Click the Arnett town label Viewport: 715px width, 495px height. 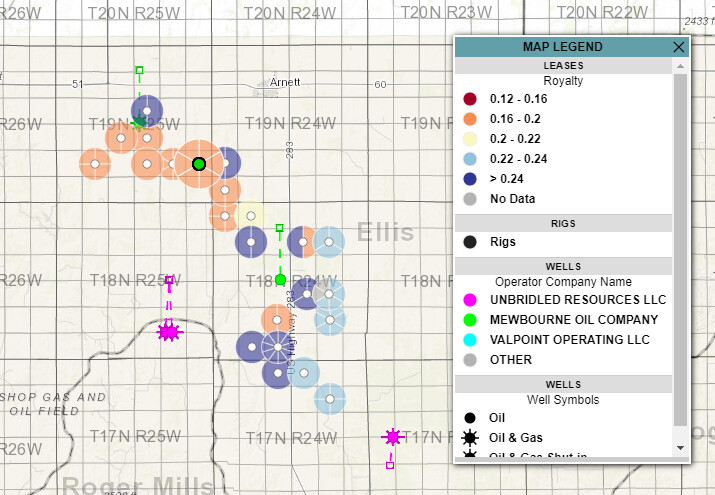pos(285,82)
